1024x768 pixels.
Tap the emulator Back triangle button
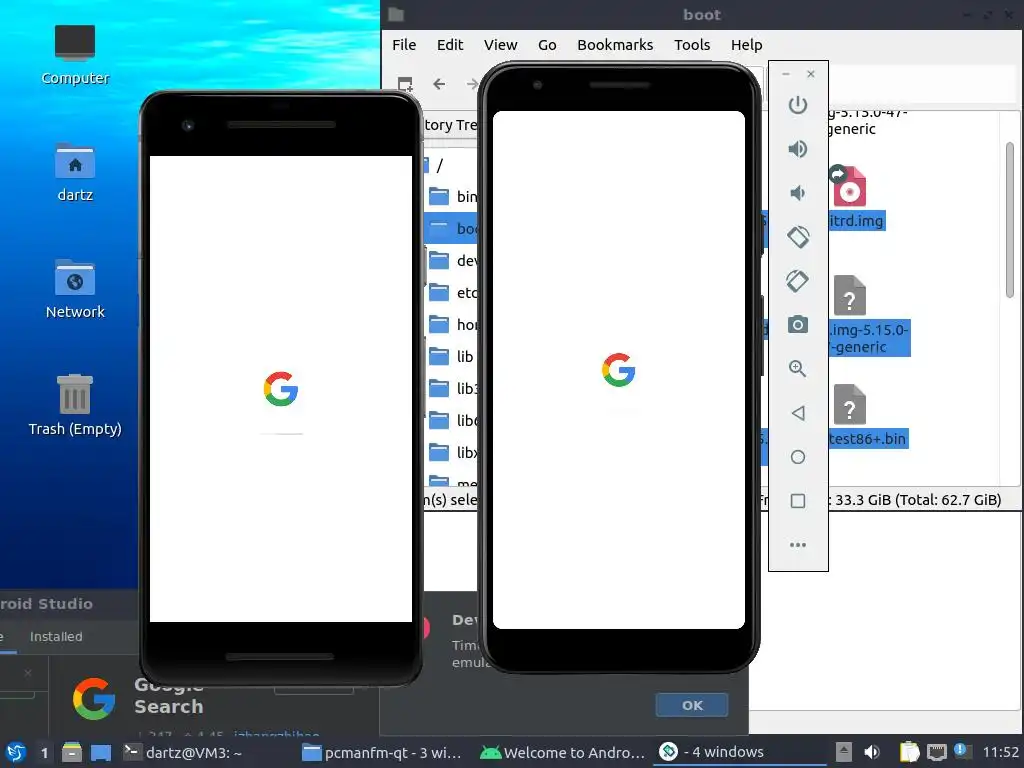tap(797, 413)
